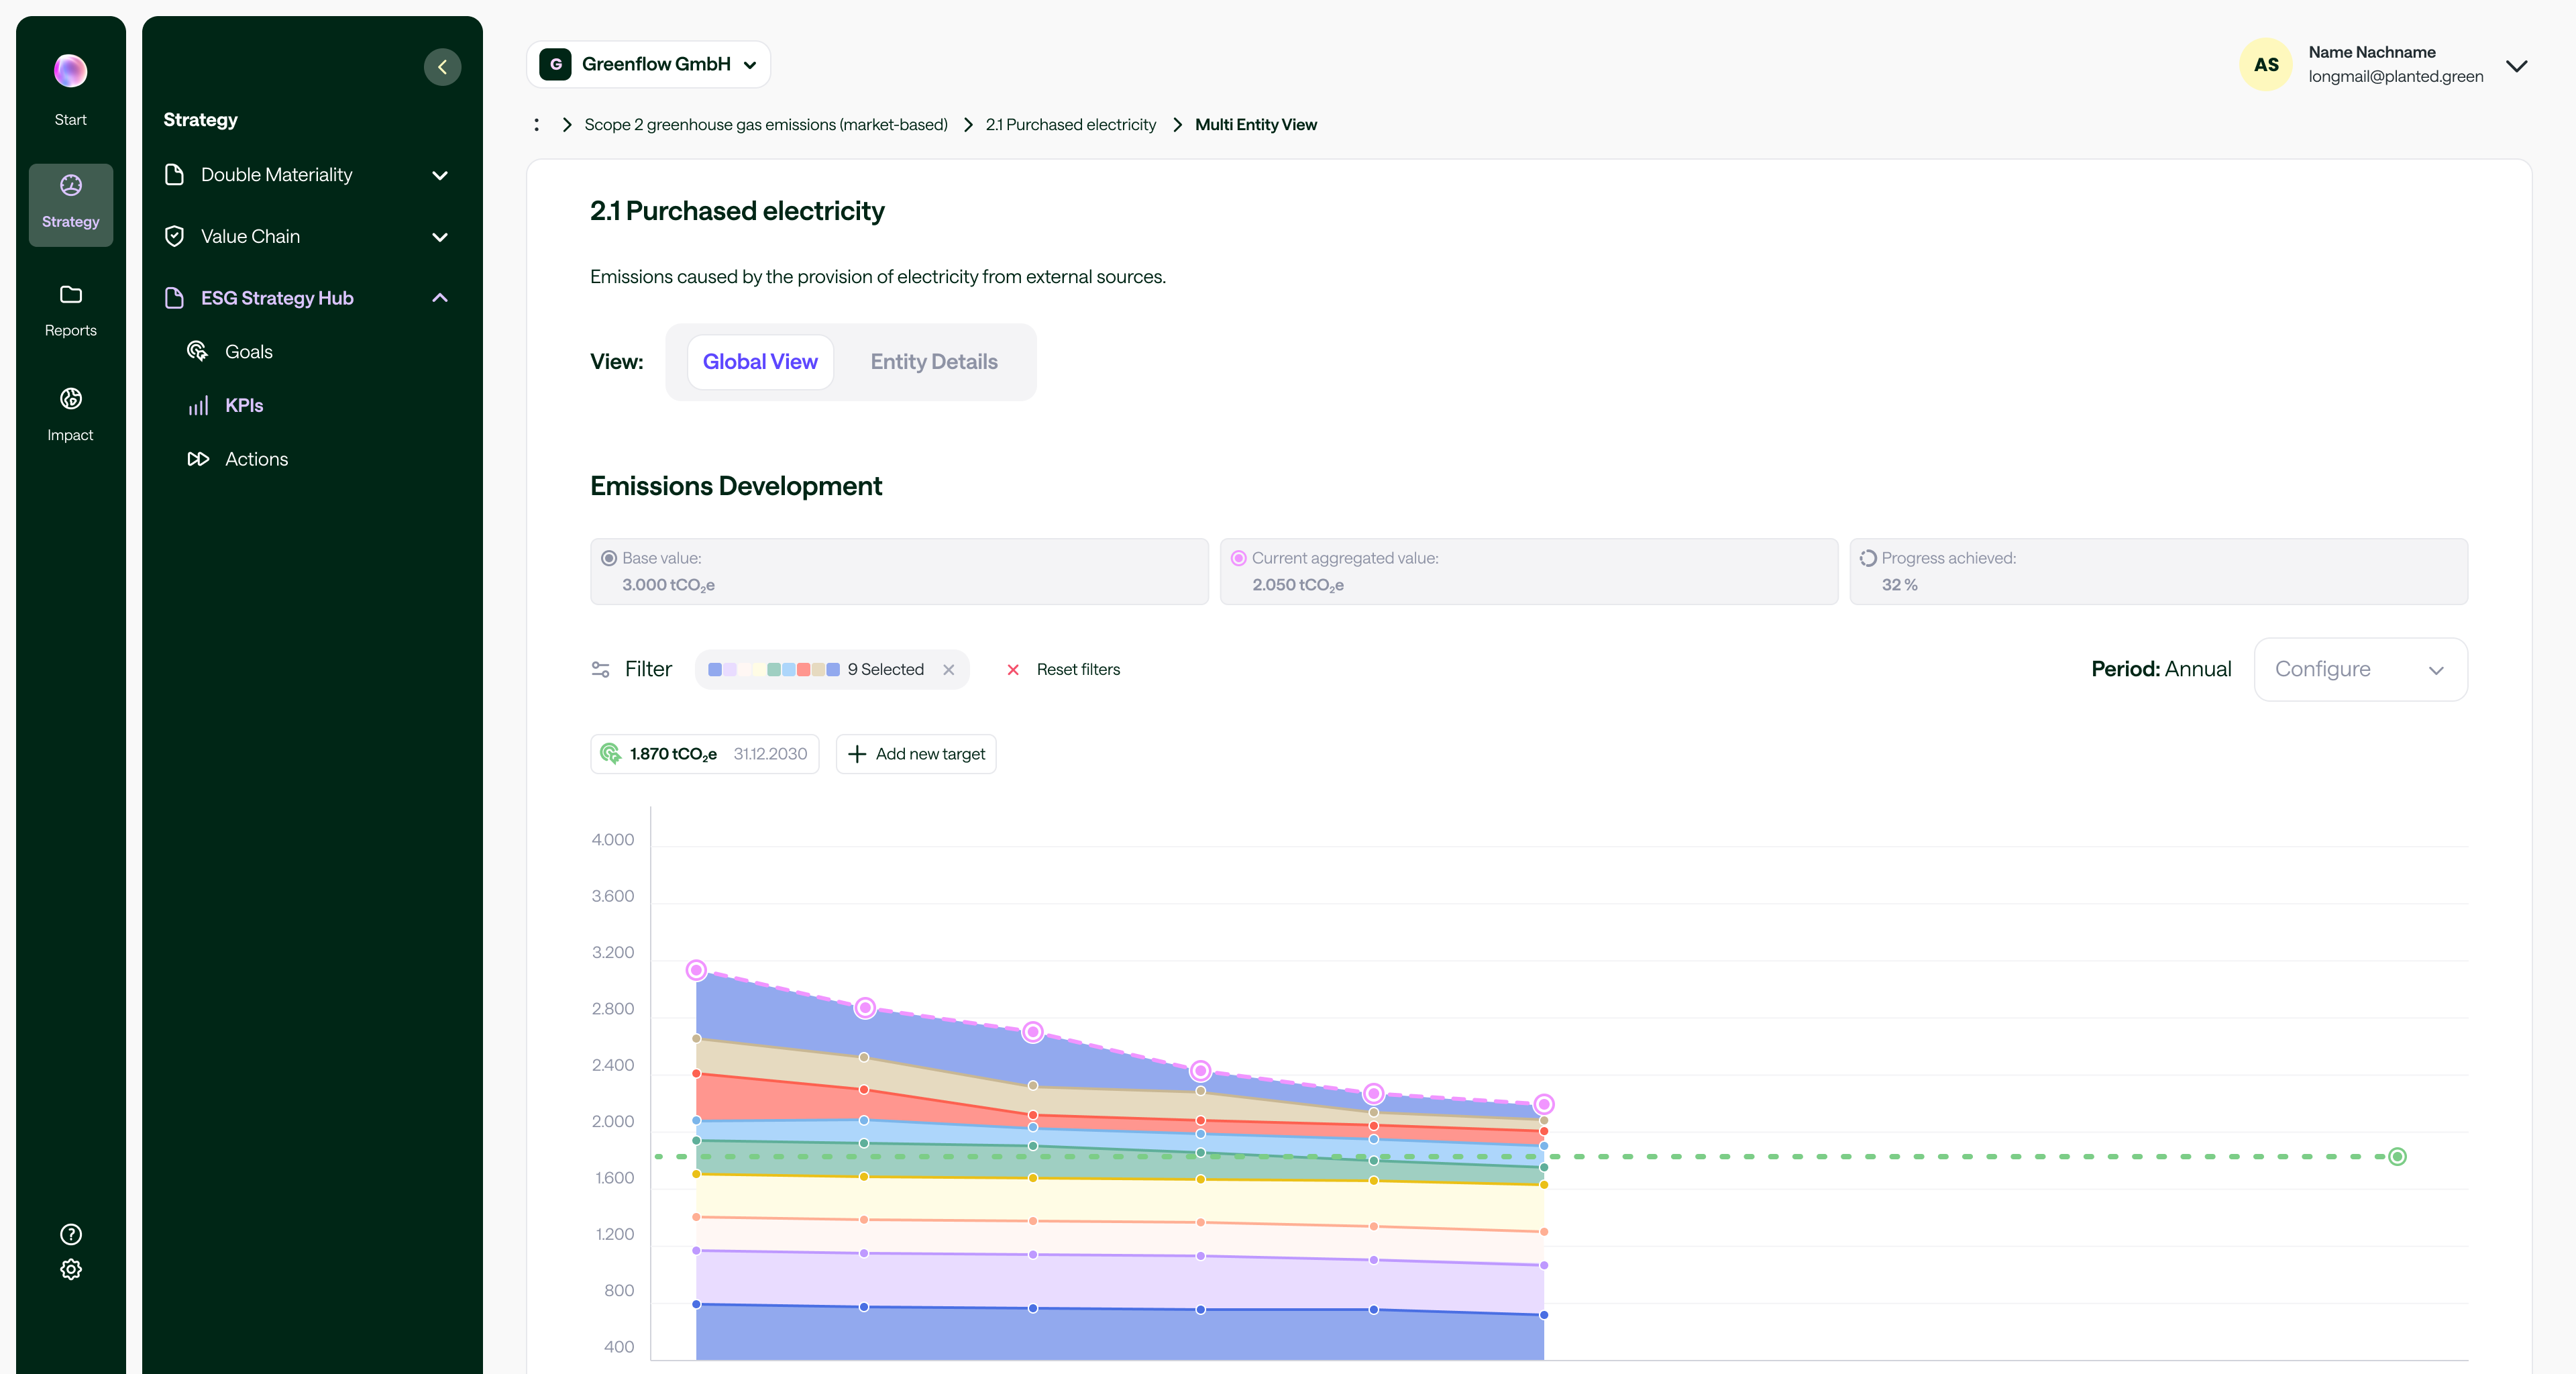Image resolution: width=2576 pixels, height=1374 pixels.
Task: Click the Value Chain shield icon
Action: (174, 236)
